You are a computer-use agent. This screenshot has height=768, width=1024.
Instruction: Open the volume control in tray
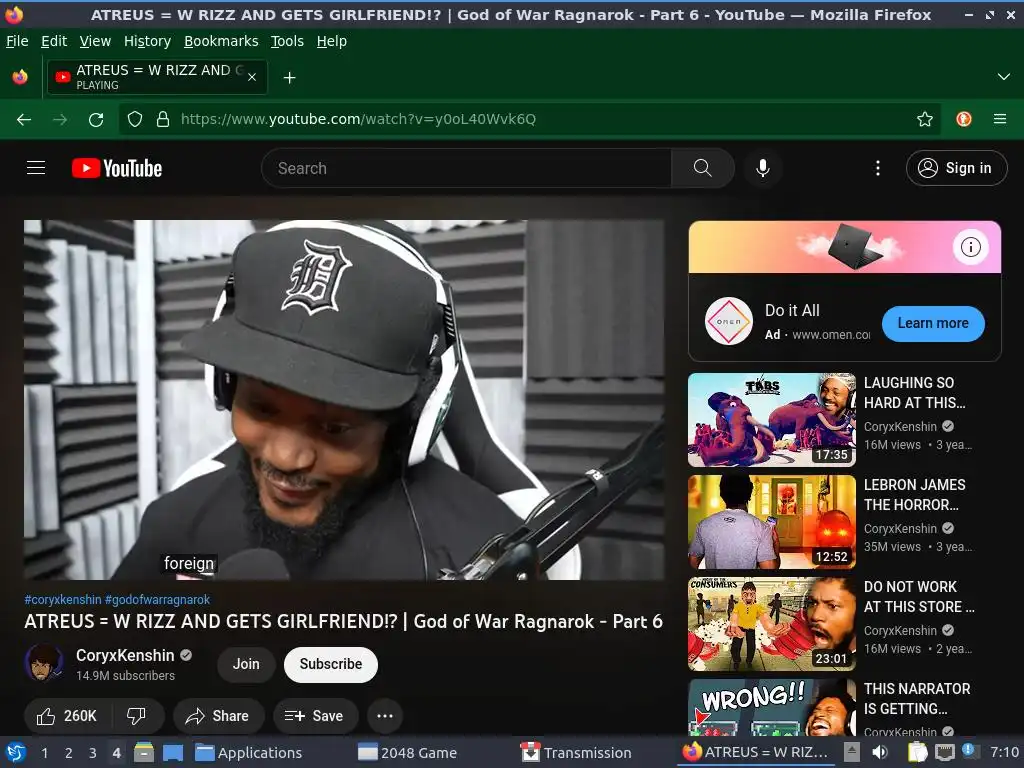click(880, 752)
